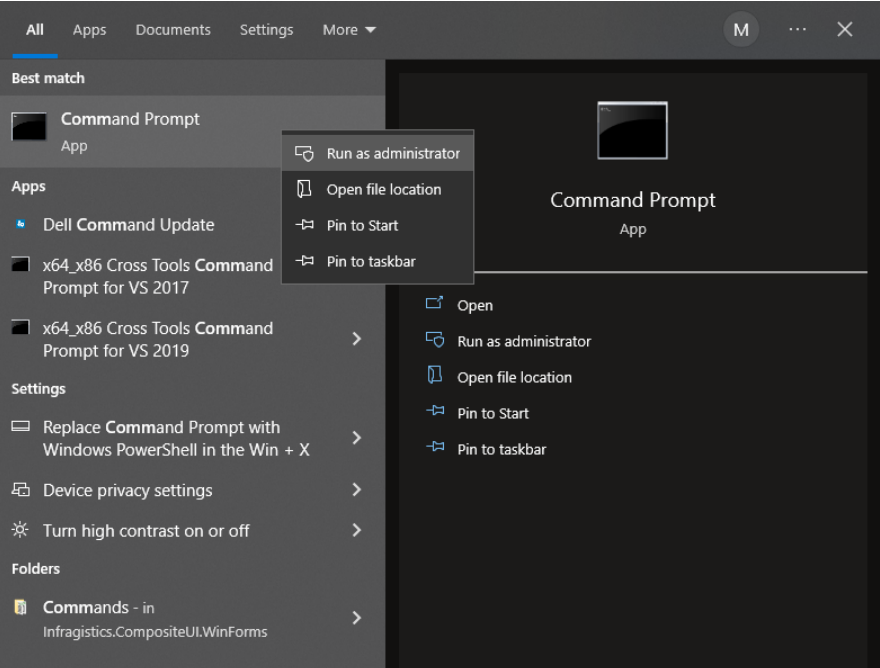
Task: Click the M user account avatar
Action: [x=741, y=30]
